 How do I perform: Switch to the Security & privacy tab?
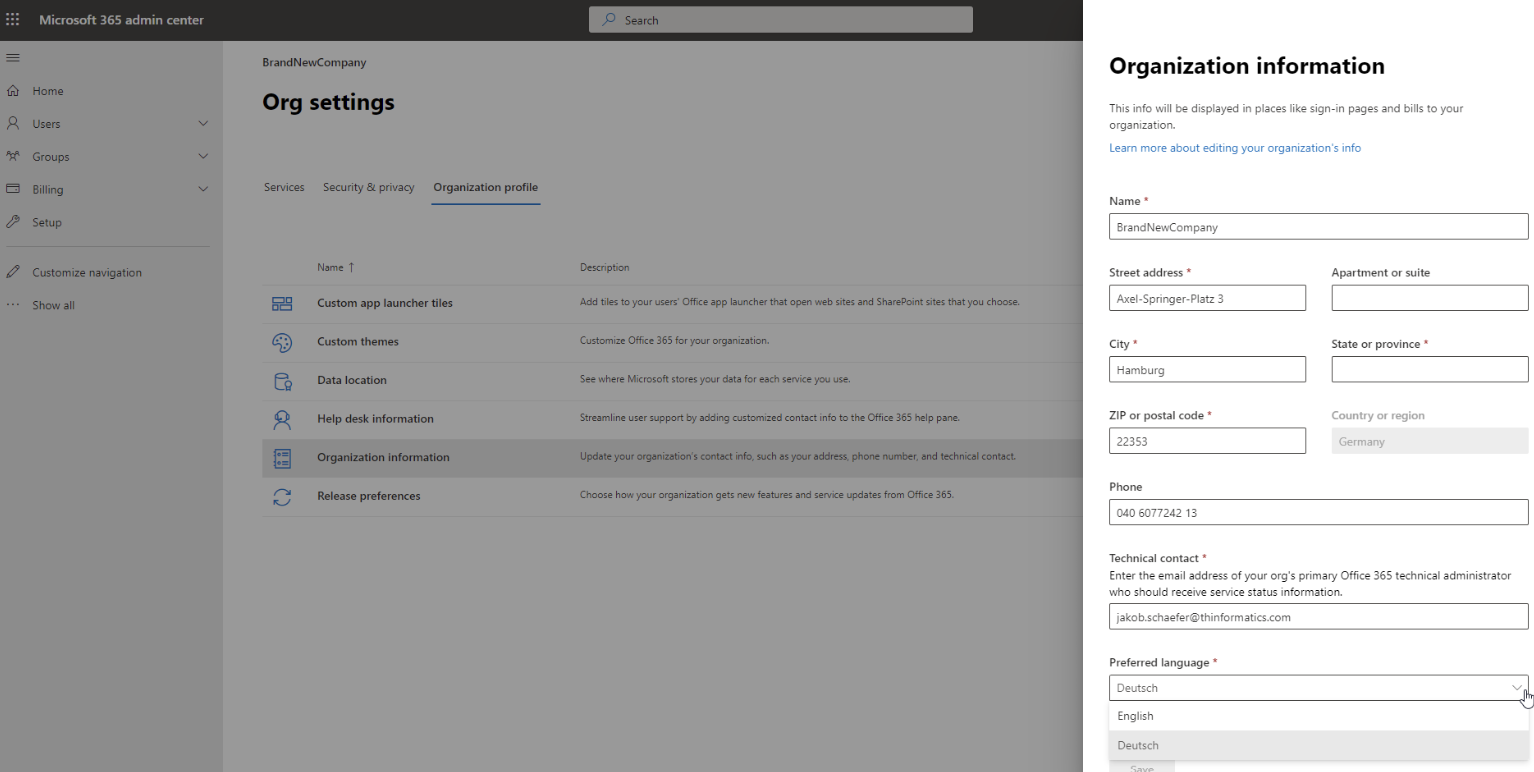(368, 188)
